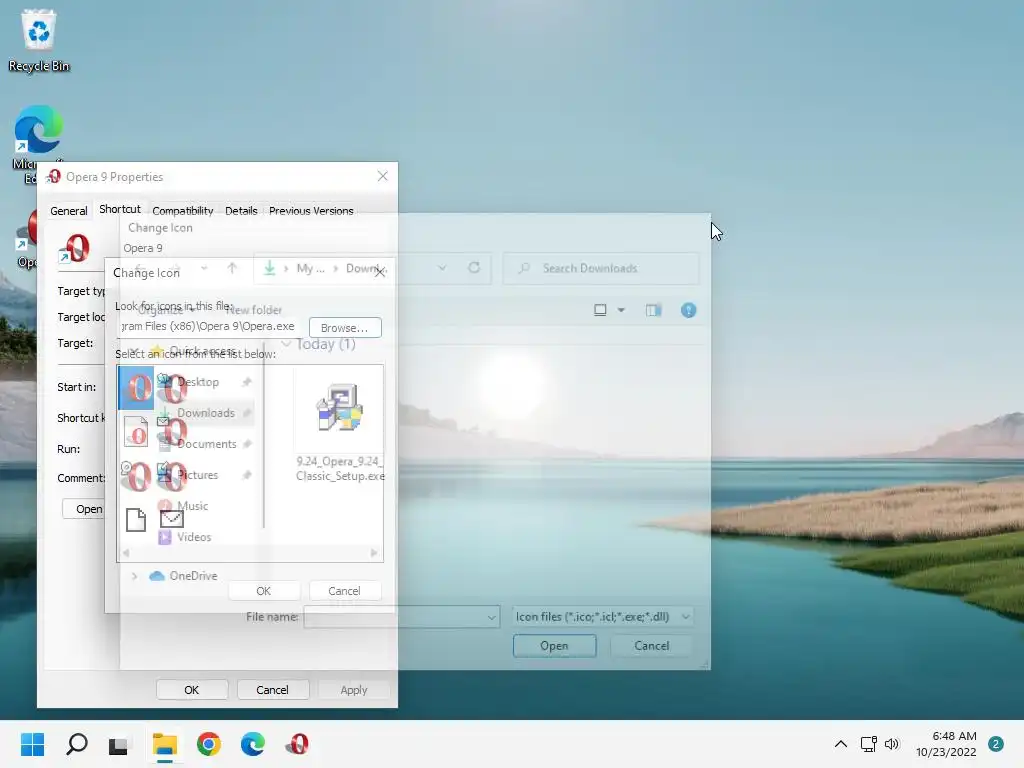1024x768 pixels.
Task: Pick the blank document icon in icon list
Action: point(136,520)
